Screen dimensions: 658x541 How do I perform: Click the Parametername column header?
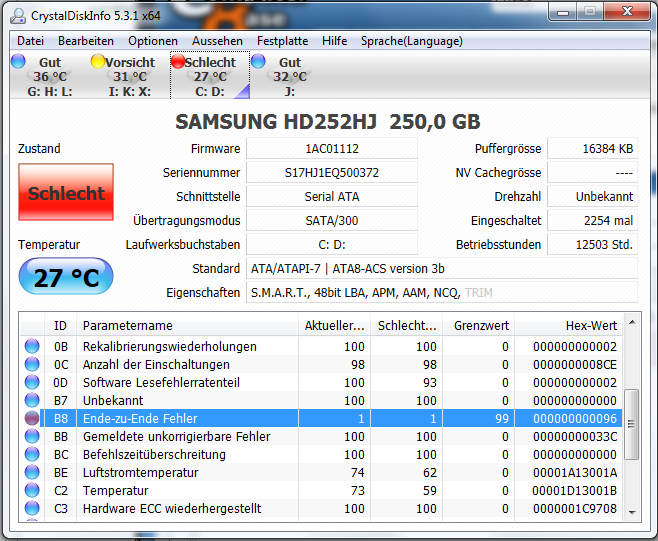pos(188,325)
